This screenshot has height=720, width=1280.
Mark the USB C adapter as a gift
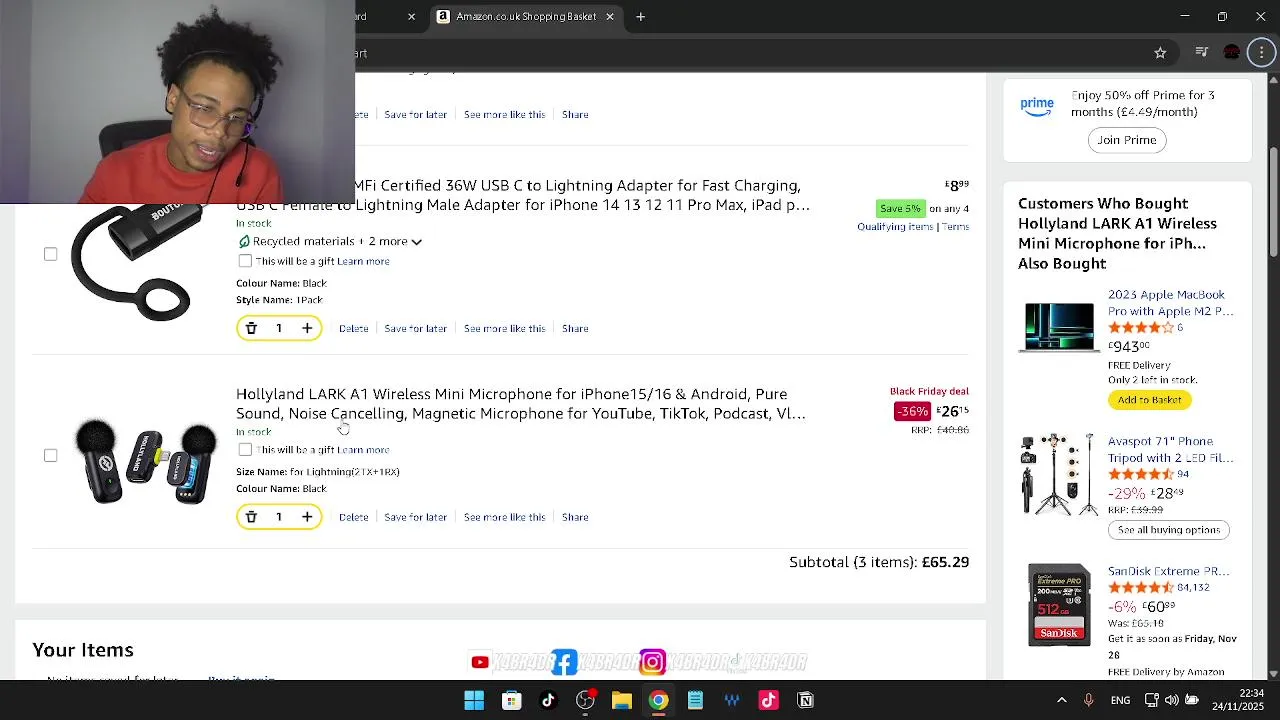(245, 261)
